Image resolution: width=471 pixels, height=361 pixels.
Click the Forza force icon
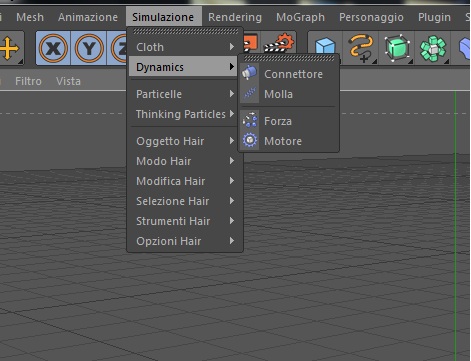point(250,120)
